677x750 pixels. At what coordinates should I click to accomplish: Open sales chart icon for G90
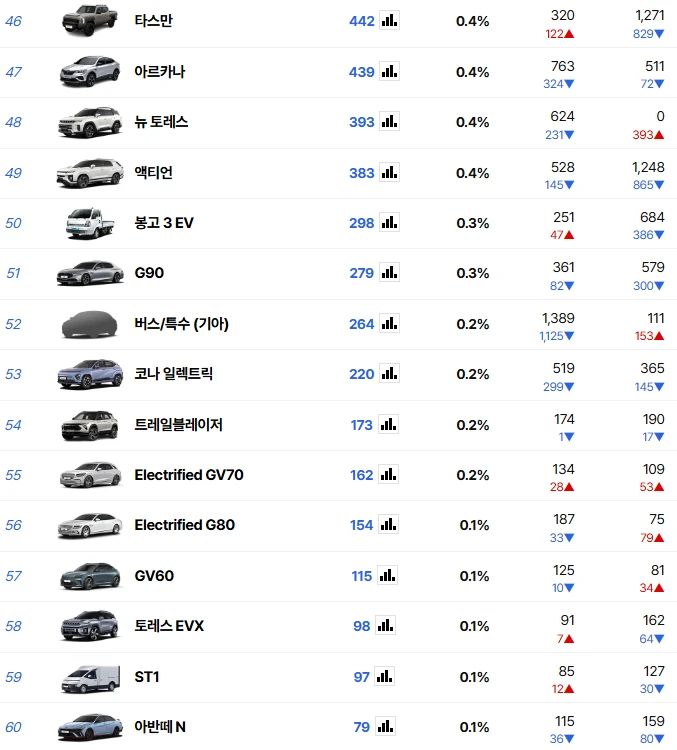click(x=389, y=273)
